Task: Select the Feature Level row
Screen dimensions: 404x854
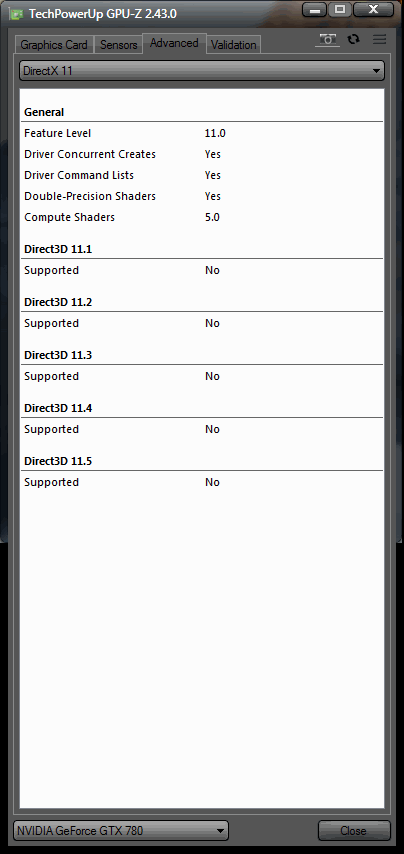Action: click(202, 133)
